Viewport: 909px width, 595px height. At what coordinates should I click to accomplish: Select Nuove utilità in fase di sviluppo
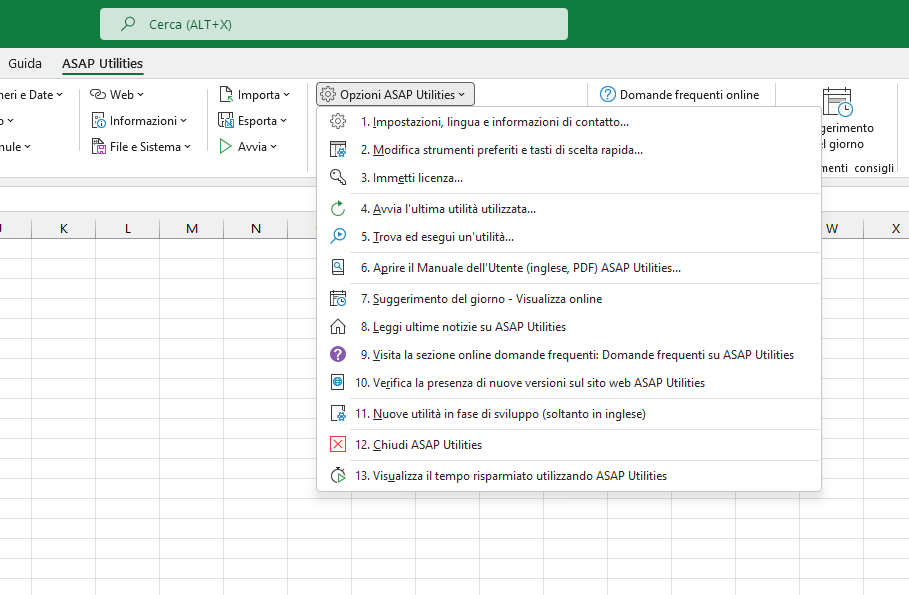(x=569, y=413)
